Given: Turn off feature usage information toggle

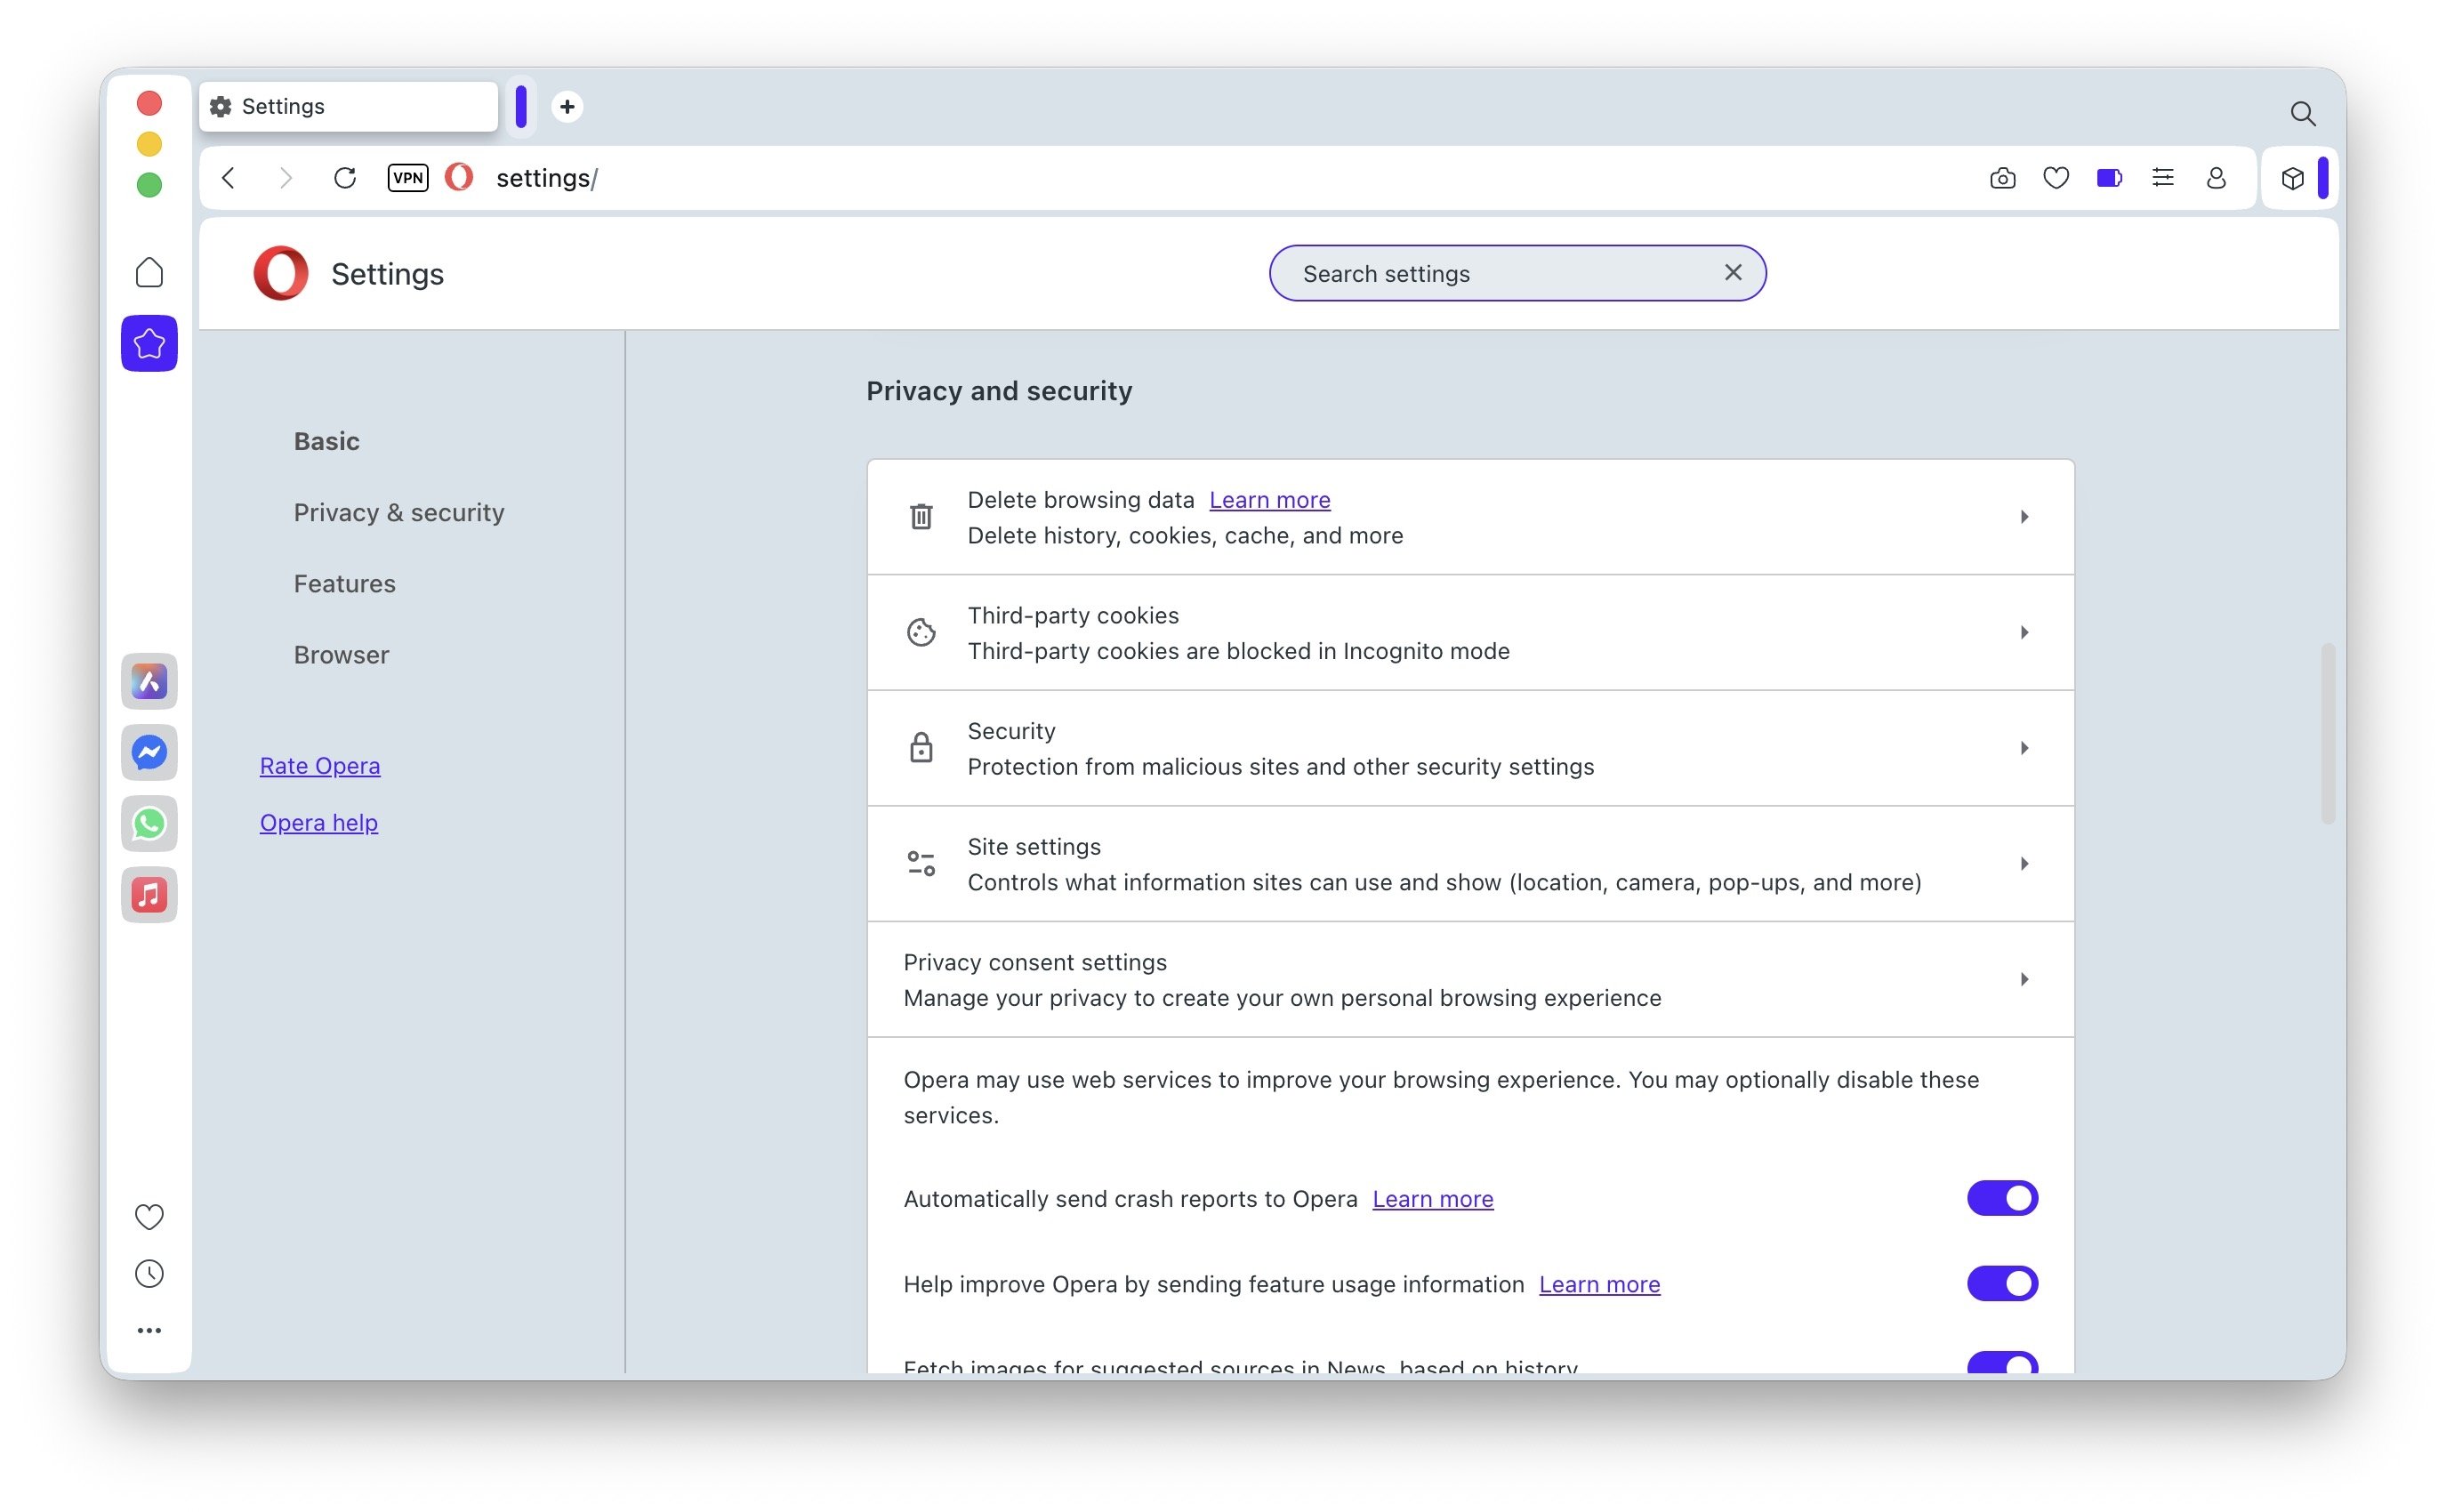Looking at the screenshot, I should point(2001,1283).
